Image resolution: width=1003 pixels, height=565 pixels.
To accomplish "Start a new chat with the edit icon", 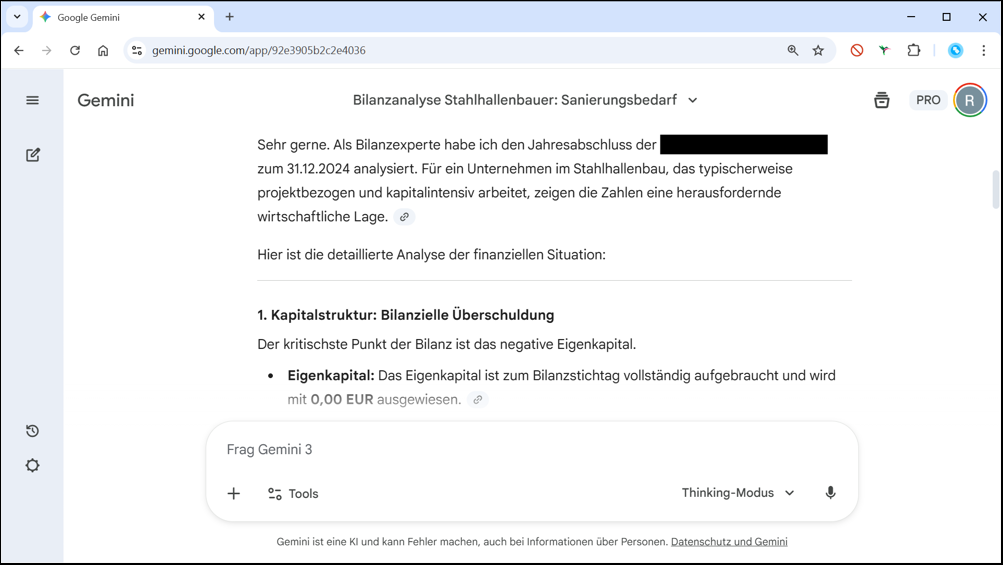I will click(x=33, y=155).
